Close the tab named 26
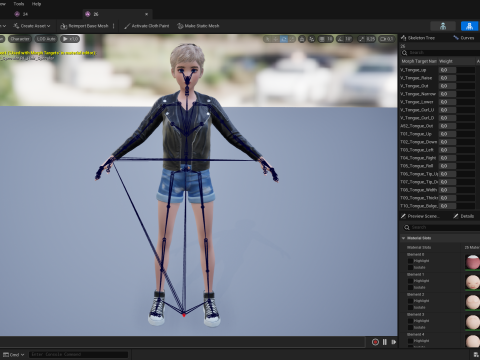This screenshot has width=480, height=360. point(146,14)
